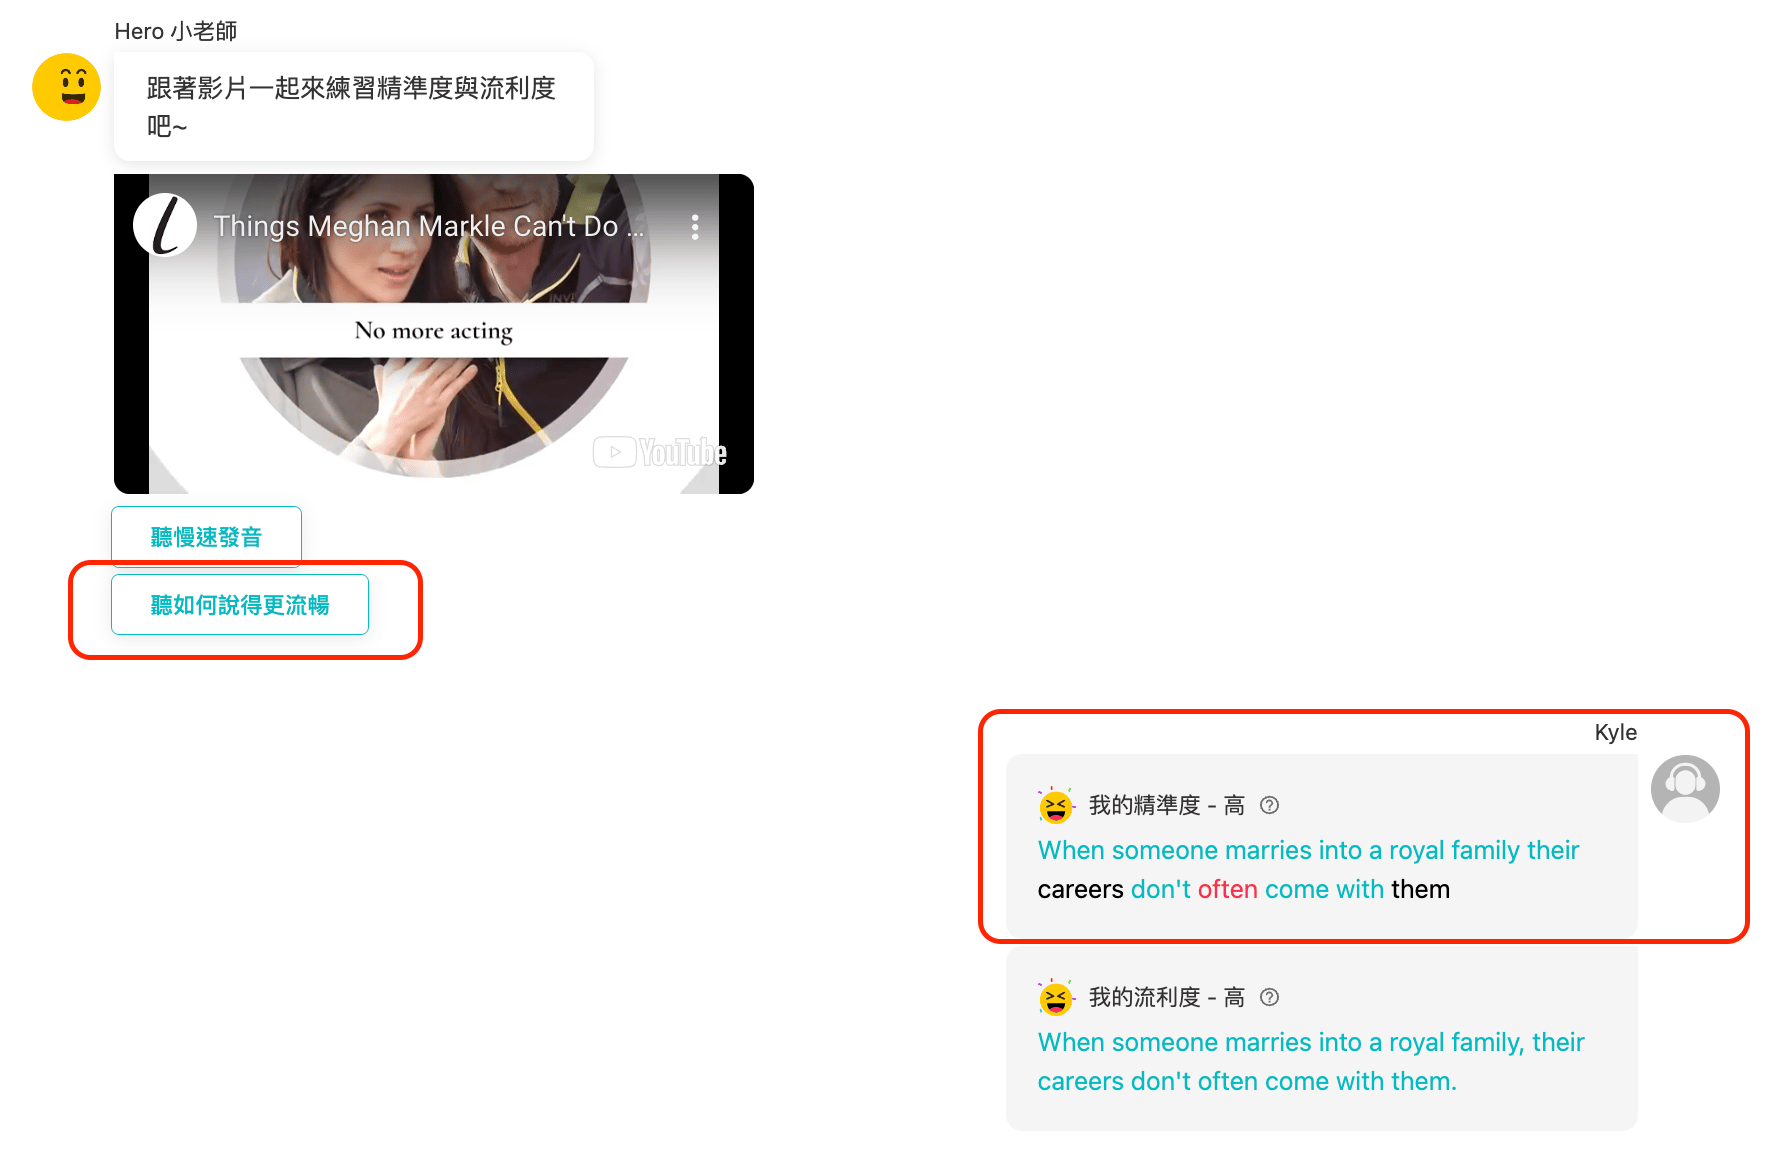Click the Kyle username label
The width and height of the screenshot is (1792, 1172).
tap(1615, 732)
